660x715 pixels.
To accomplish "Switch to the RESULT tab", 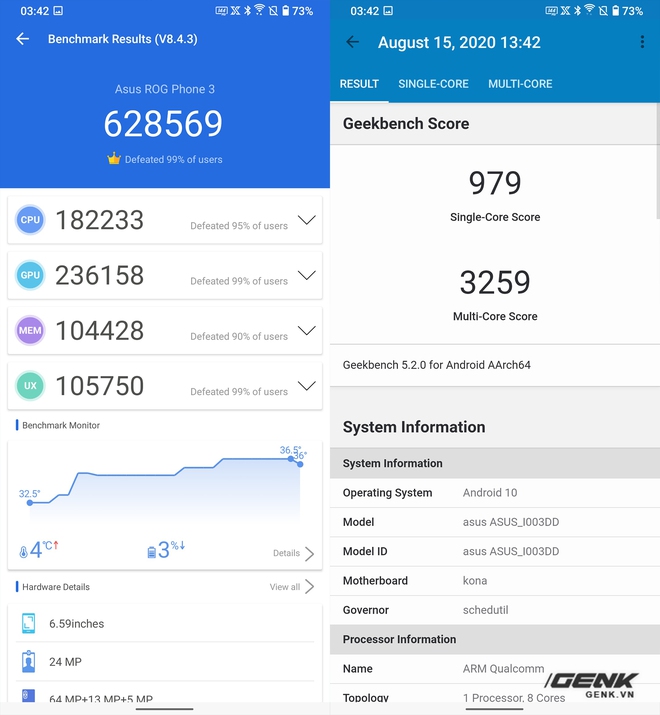I will 359,84.
